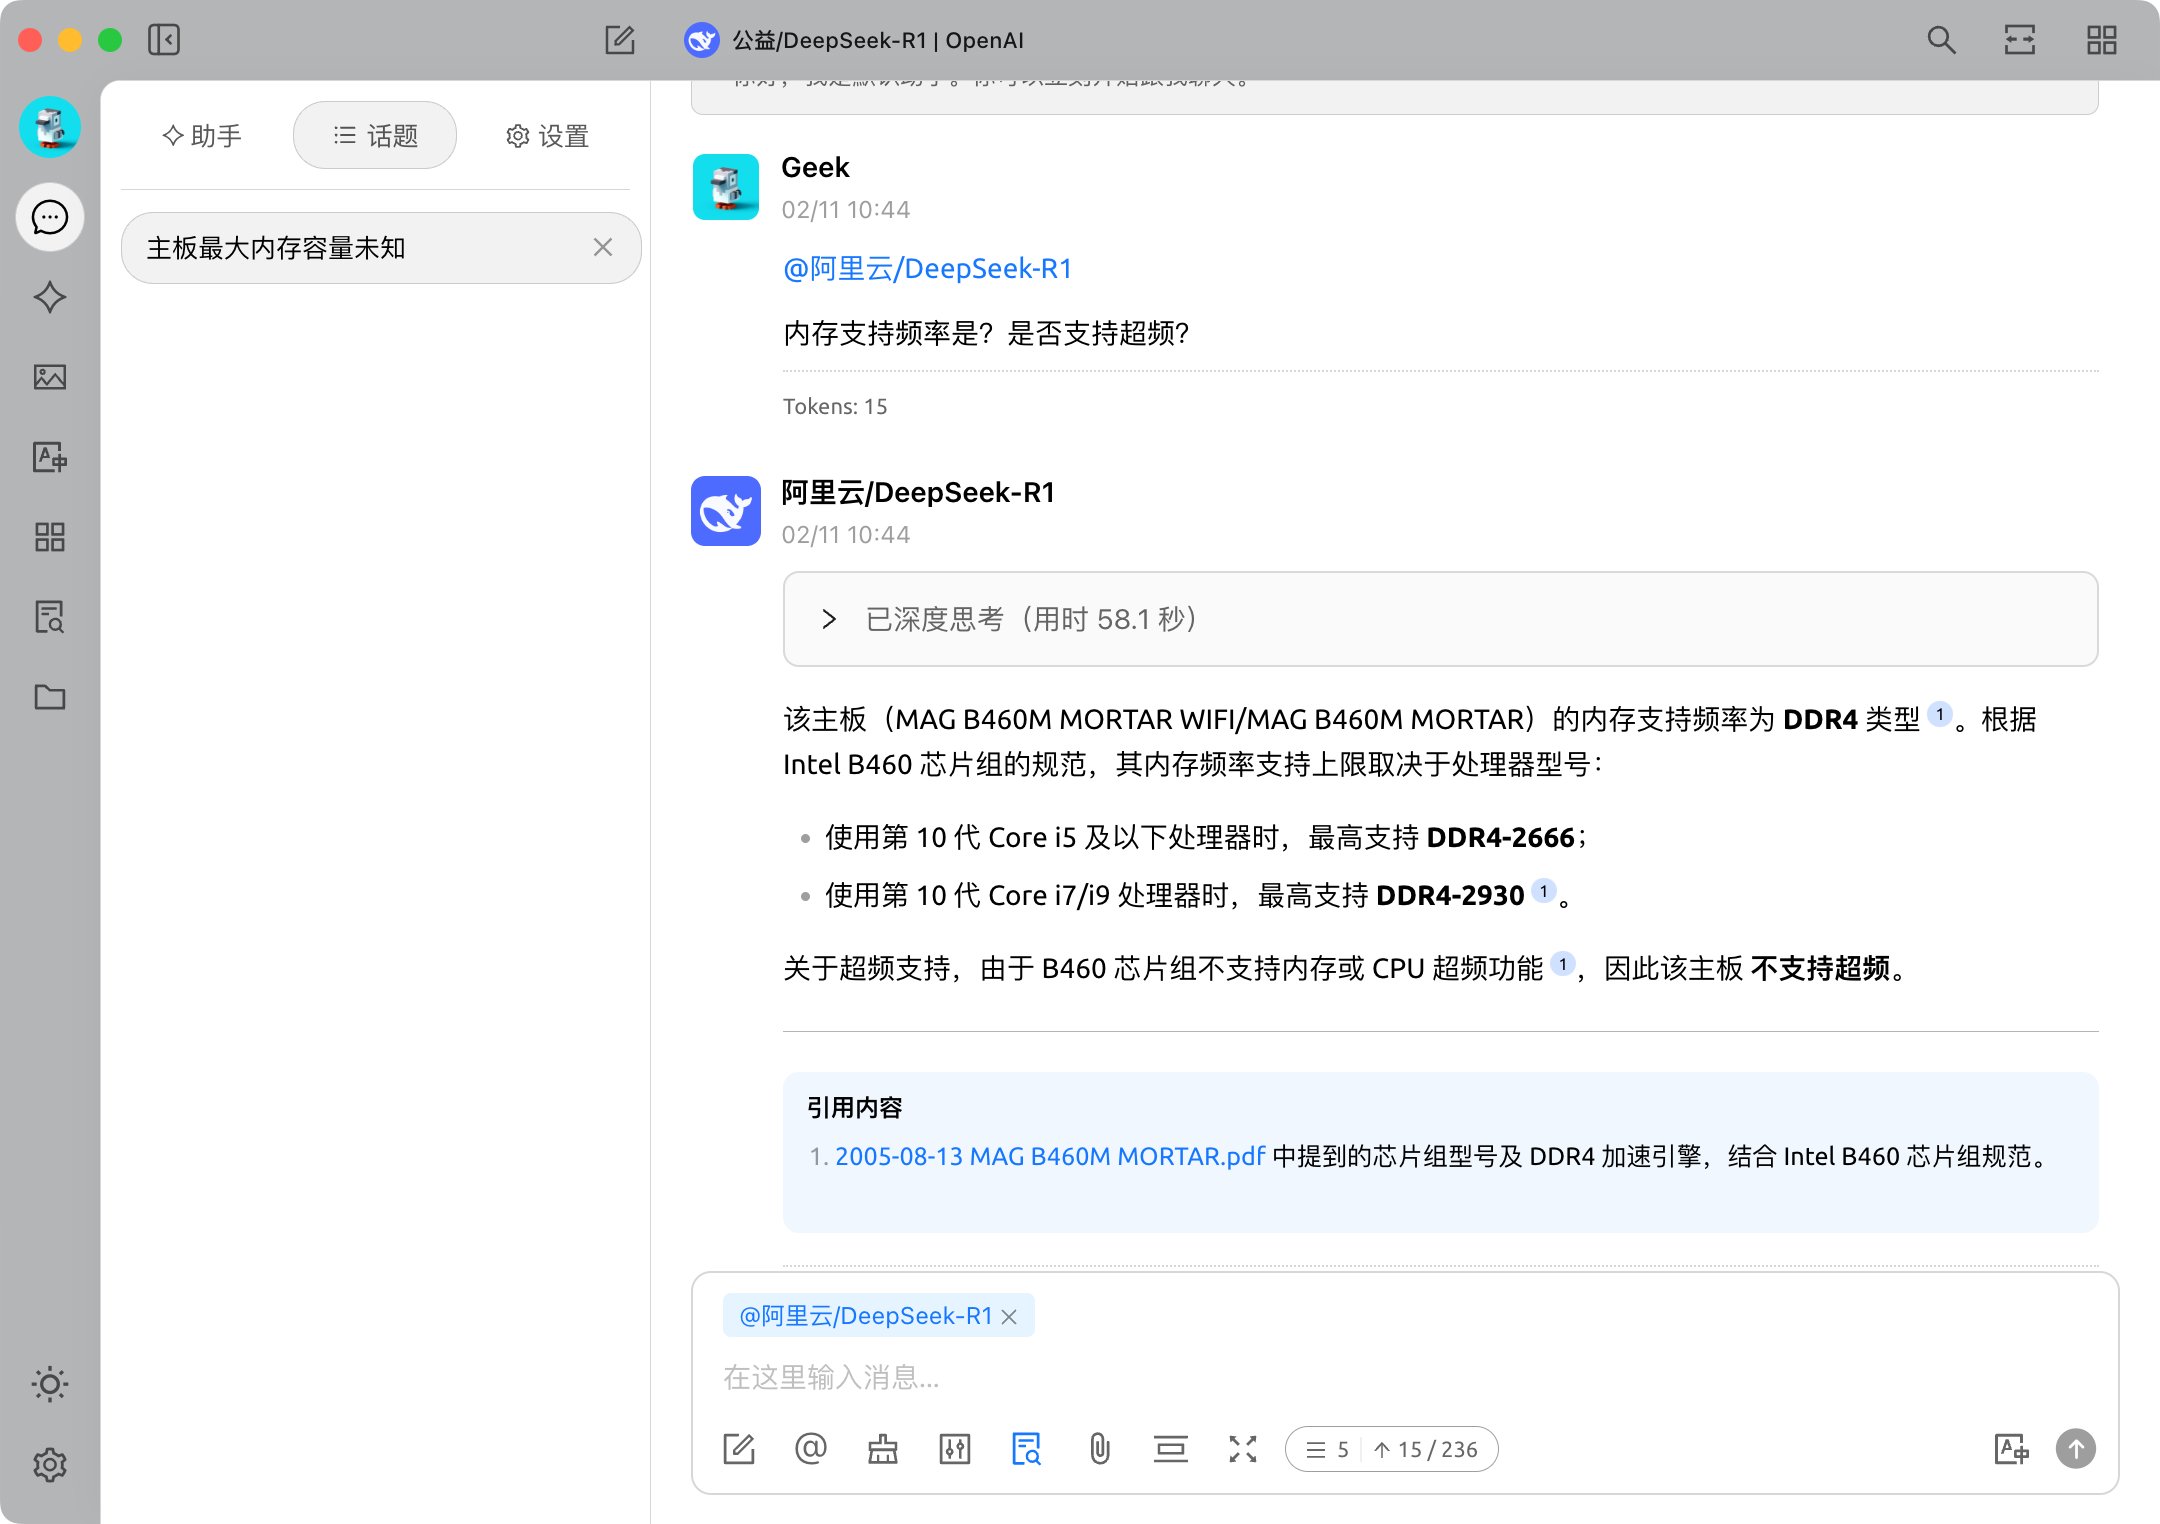Click the DeepSeek whale avatar in reply
Image resolution: width=2160 pixels, height=1524 pixels.
tap(726, 511)
